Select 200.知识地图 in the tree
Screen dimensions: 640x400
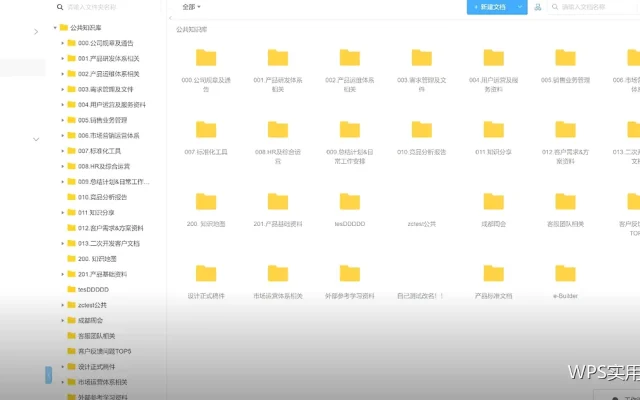97,259
